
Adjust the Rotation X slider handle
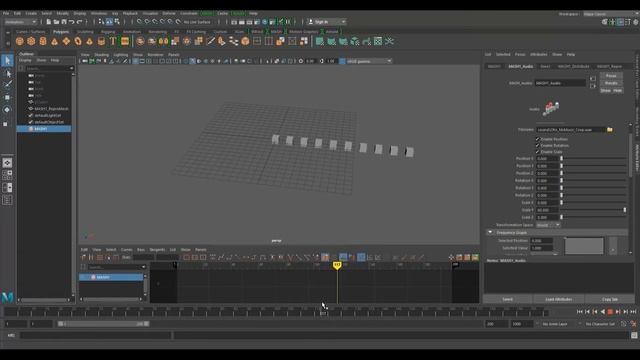(x=562, y=181)
